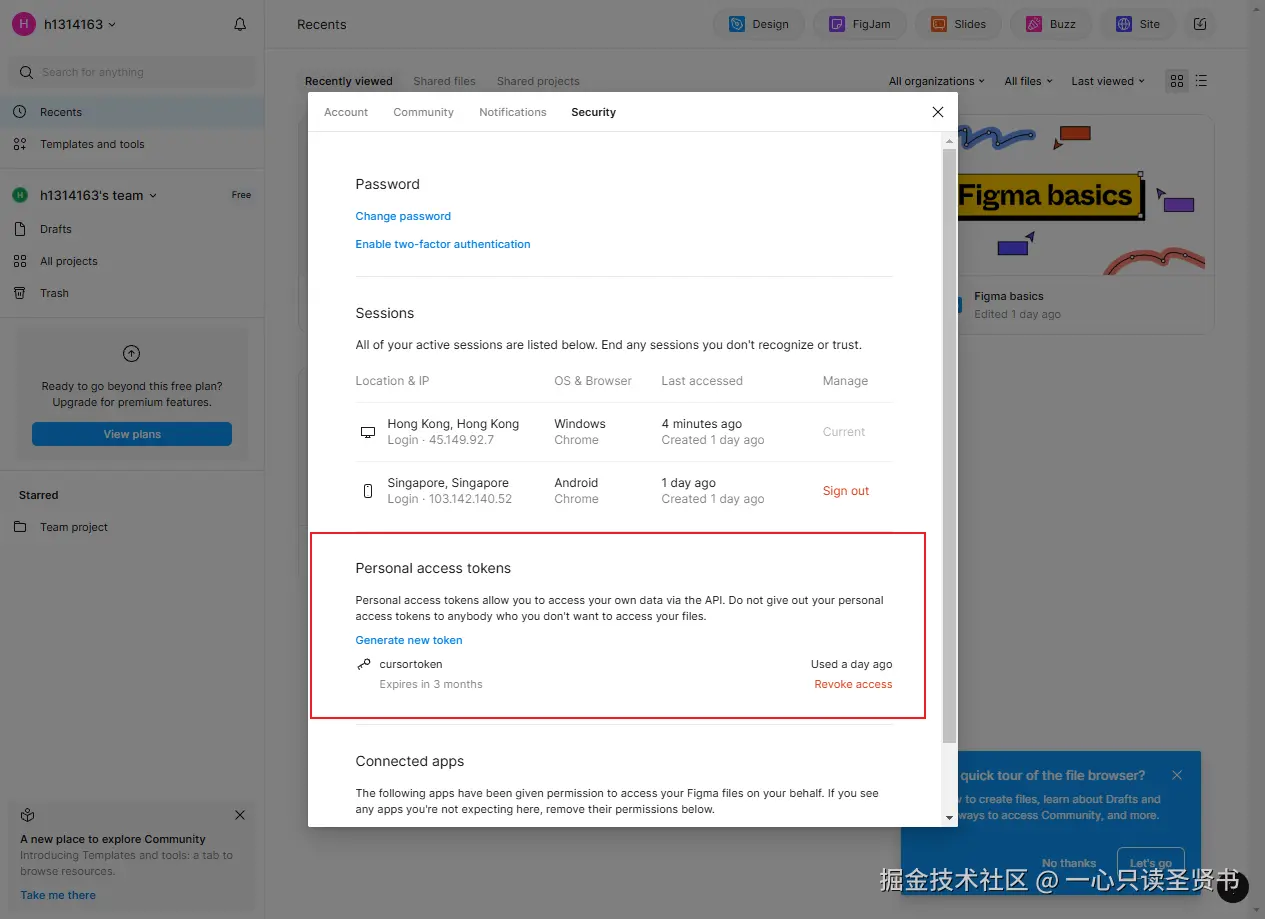1265x919 pixels.
Task: Open the All files filter dropdown
Action: (1028, 81)
